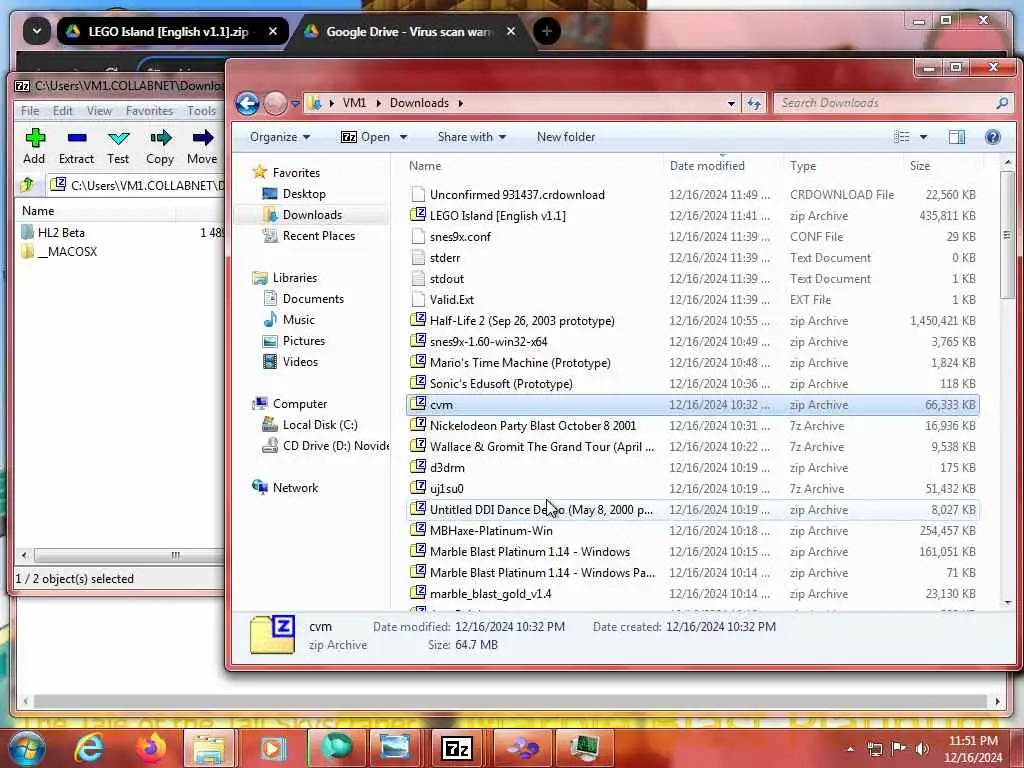Open the Windows Explorer taskbar button
Image resolution: width=1024 pixels, height=768 pixels.
pos(209,748)
